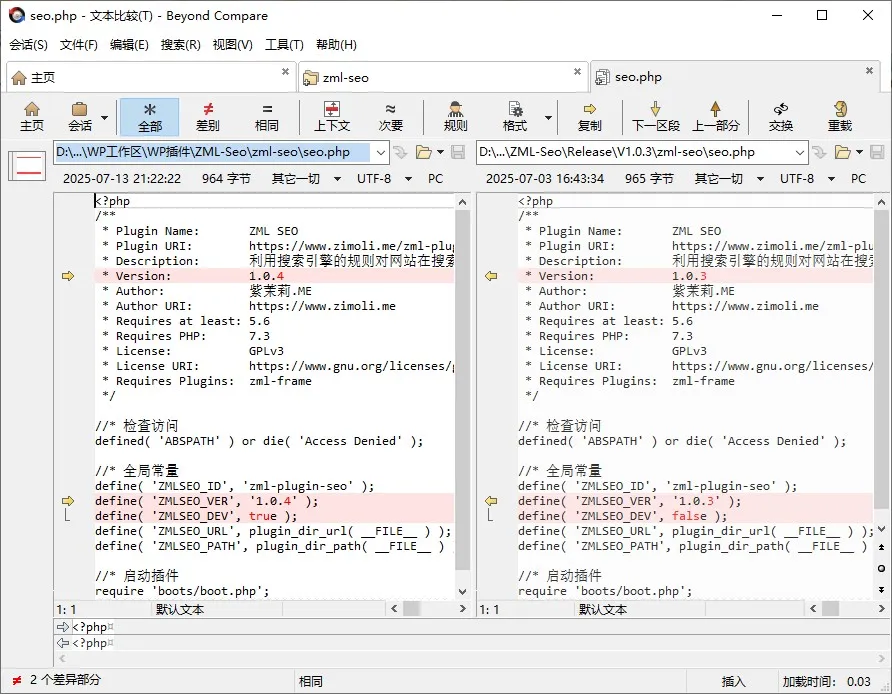Open the Help (帮助) menu

(336, 44)
